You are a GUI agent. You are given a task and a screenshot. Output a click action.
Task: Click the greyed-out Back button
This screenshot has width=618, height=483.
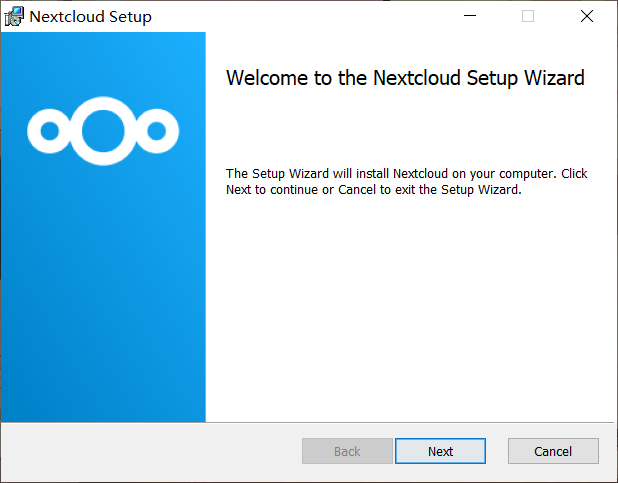click(347, 451)
